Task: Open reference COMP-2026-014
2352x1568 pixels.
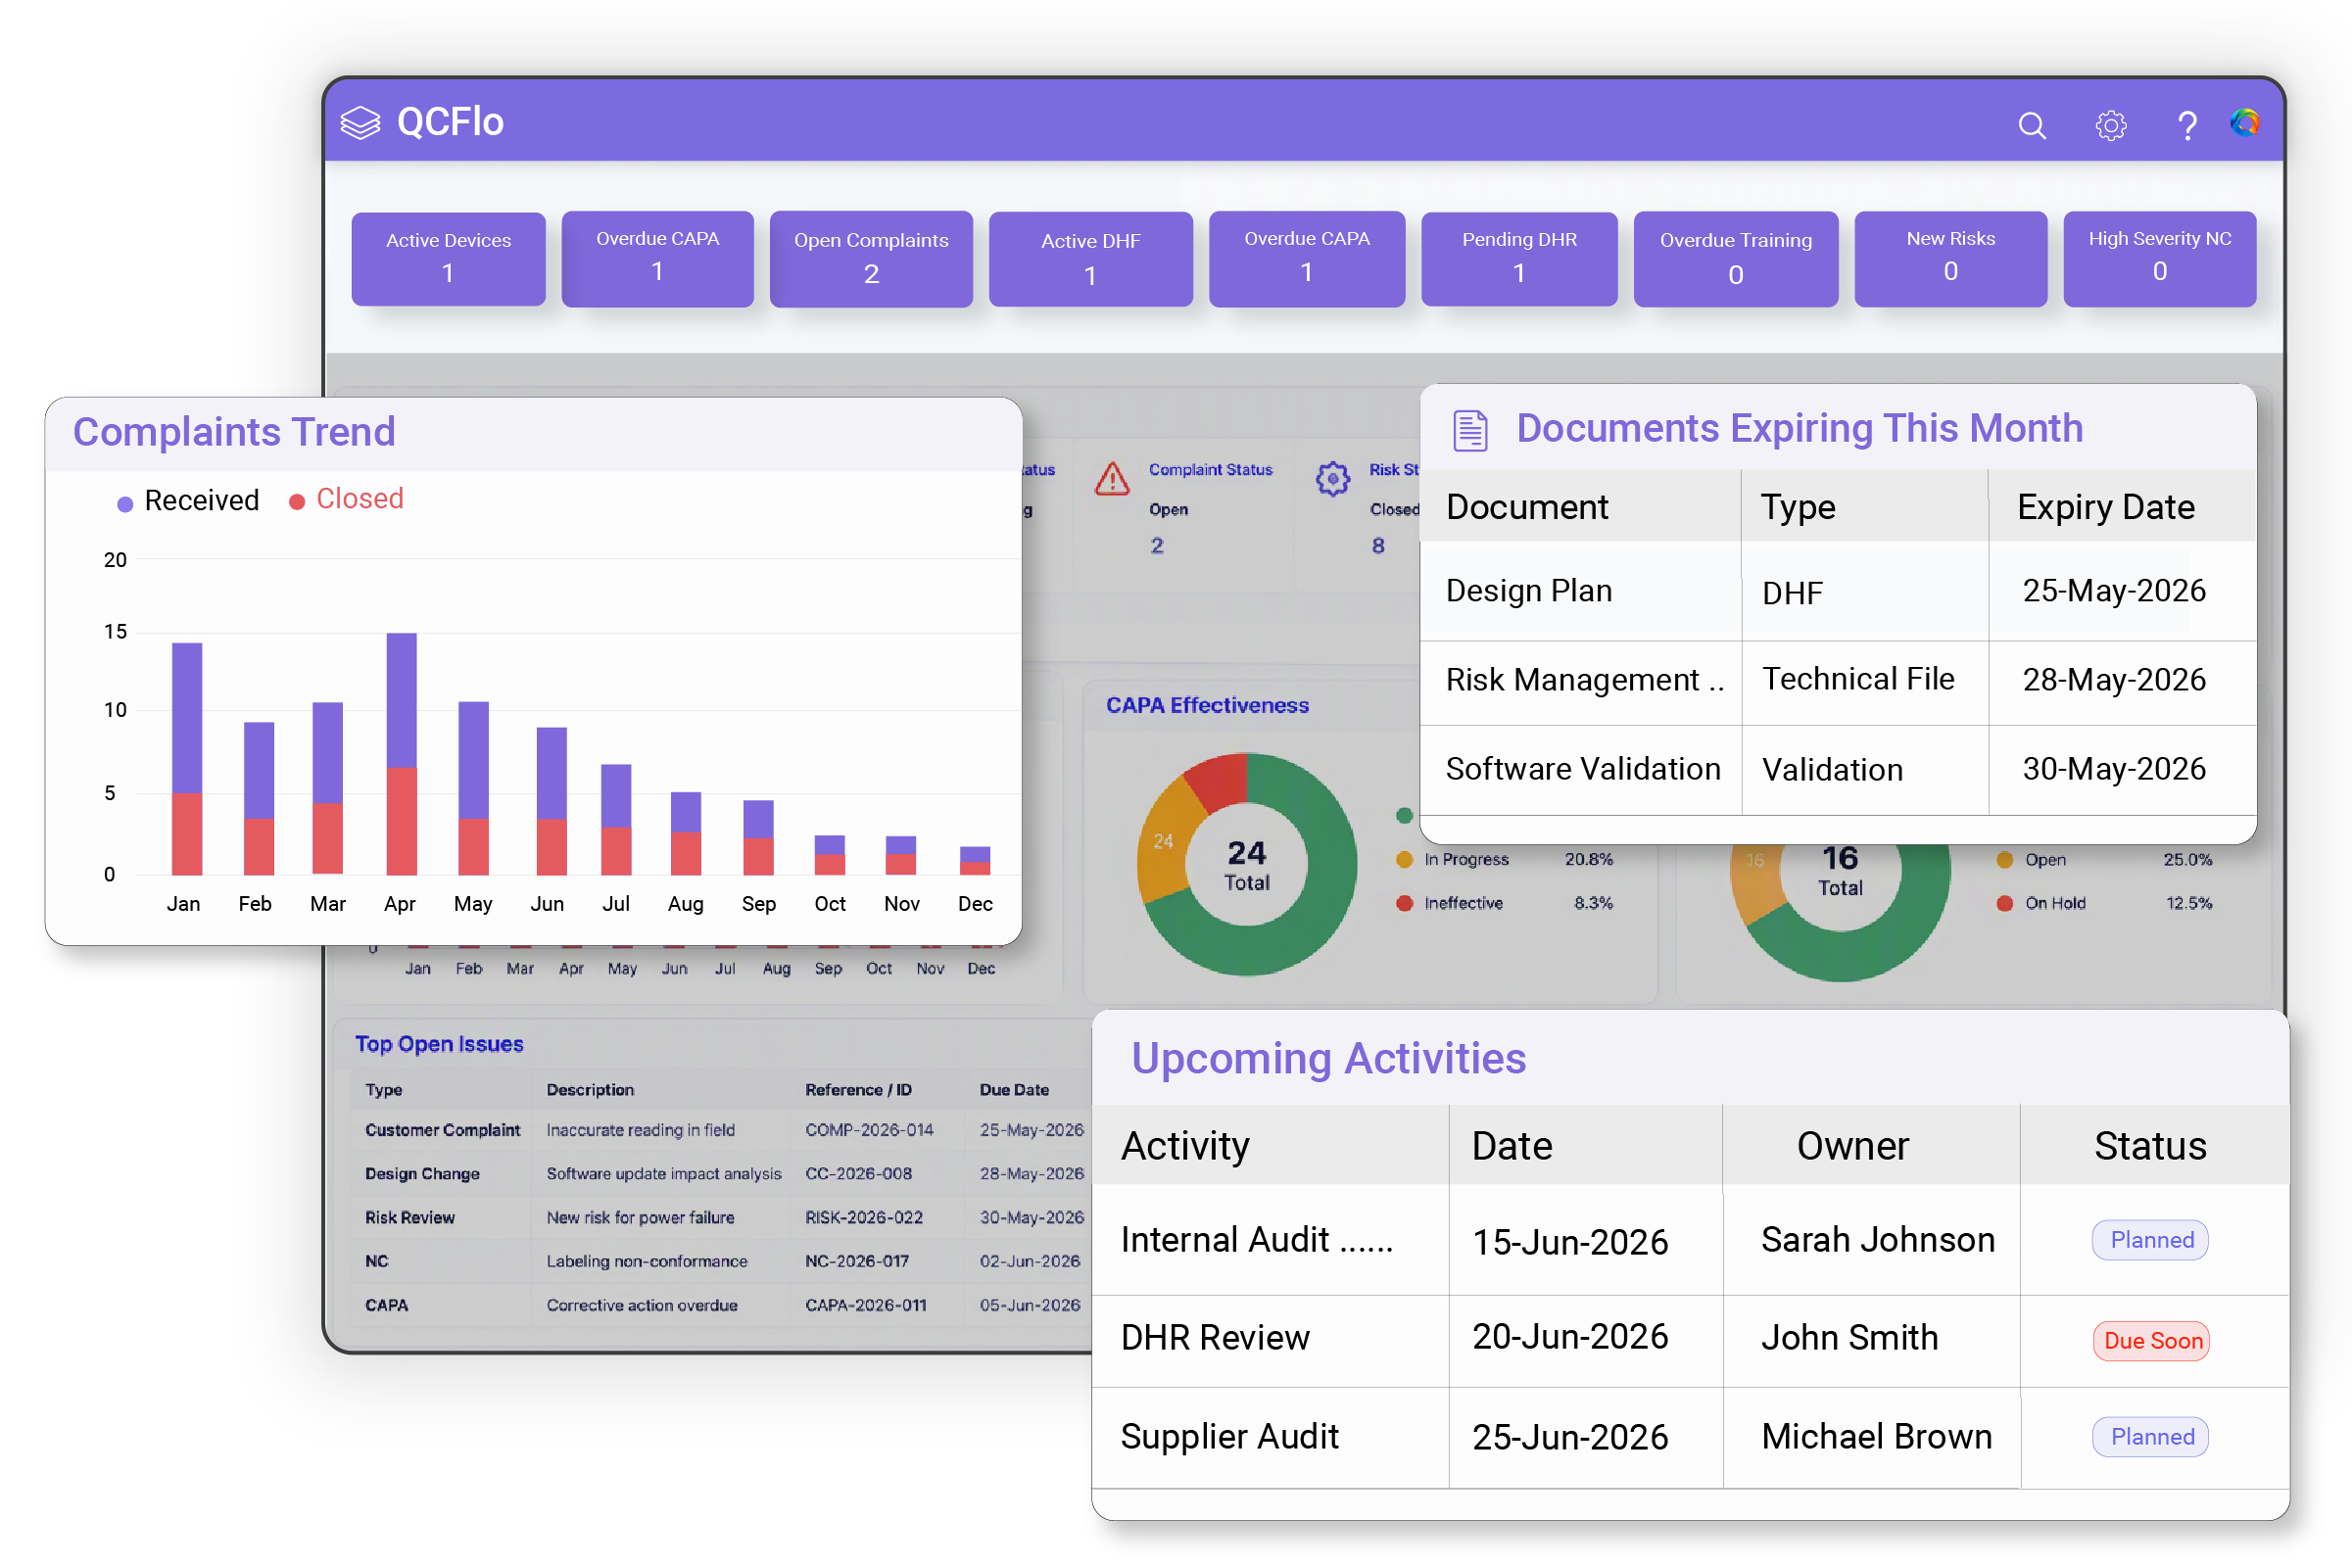Action: point(869,1130)
